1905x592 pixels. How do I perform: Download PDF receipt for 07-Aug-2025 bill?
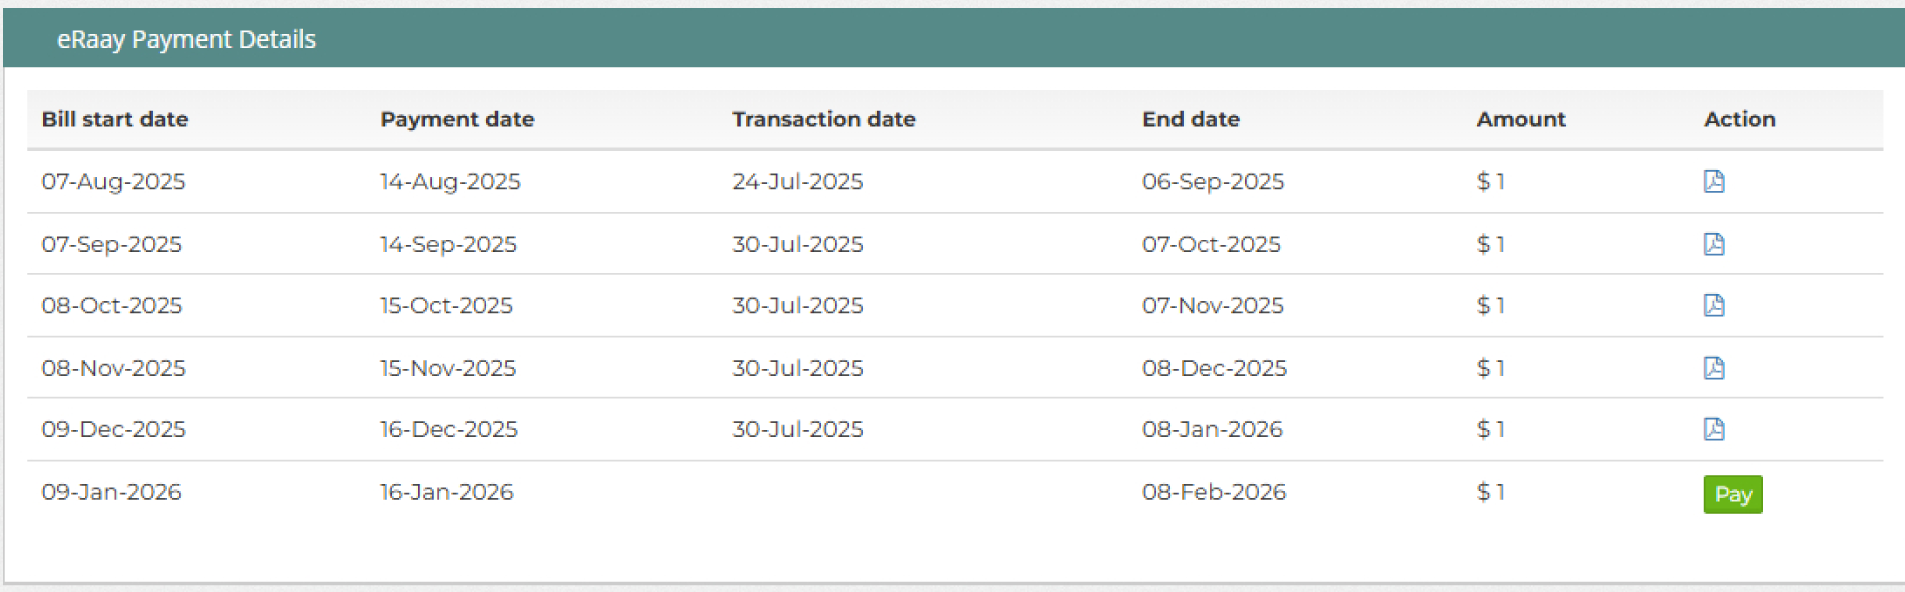point(1714,181)
